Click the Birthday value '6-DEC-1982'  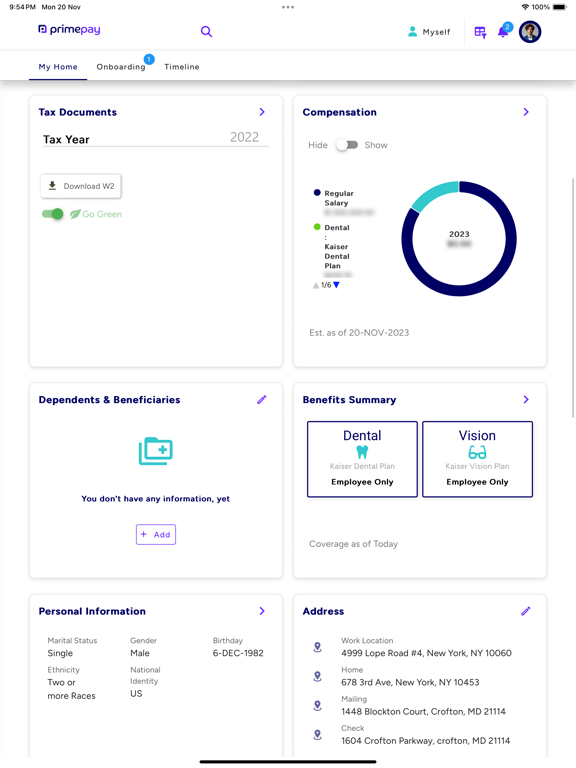coord(238,653)
